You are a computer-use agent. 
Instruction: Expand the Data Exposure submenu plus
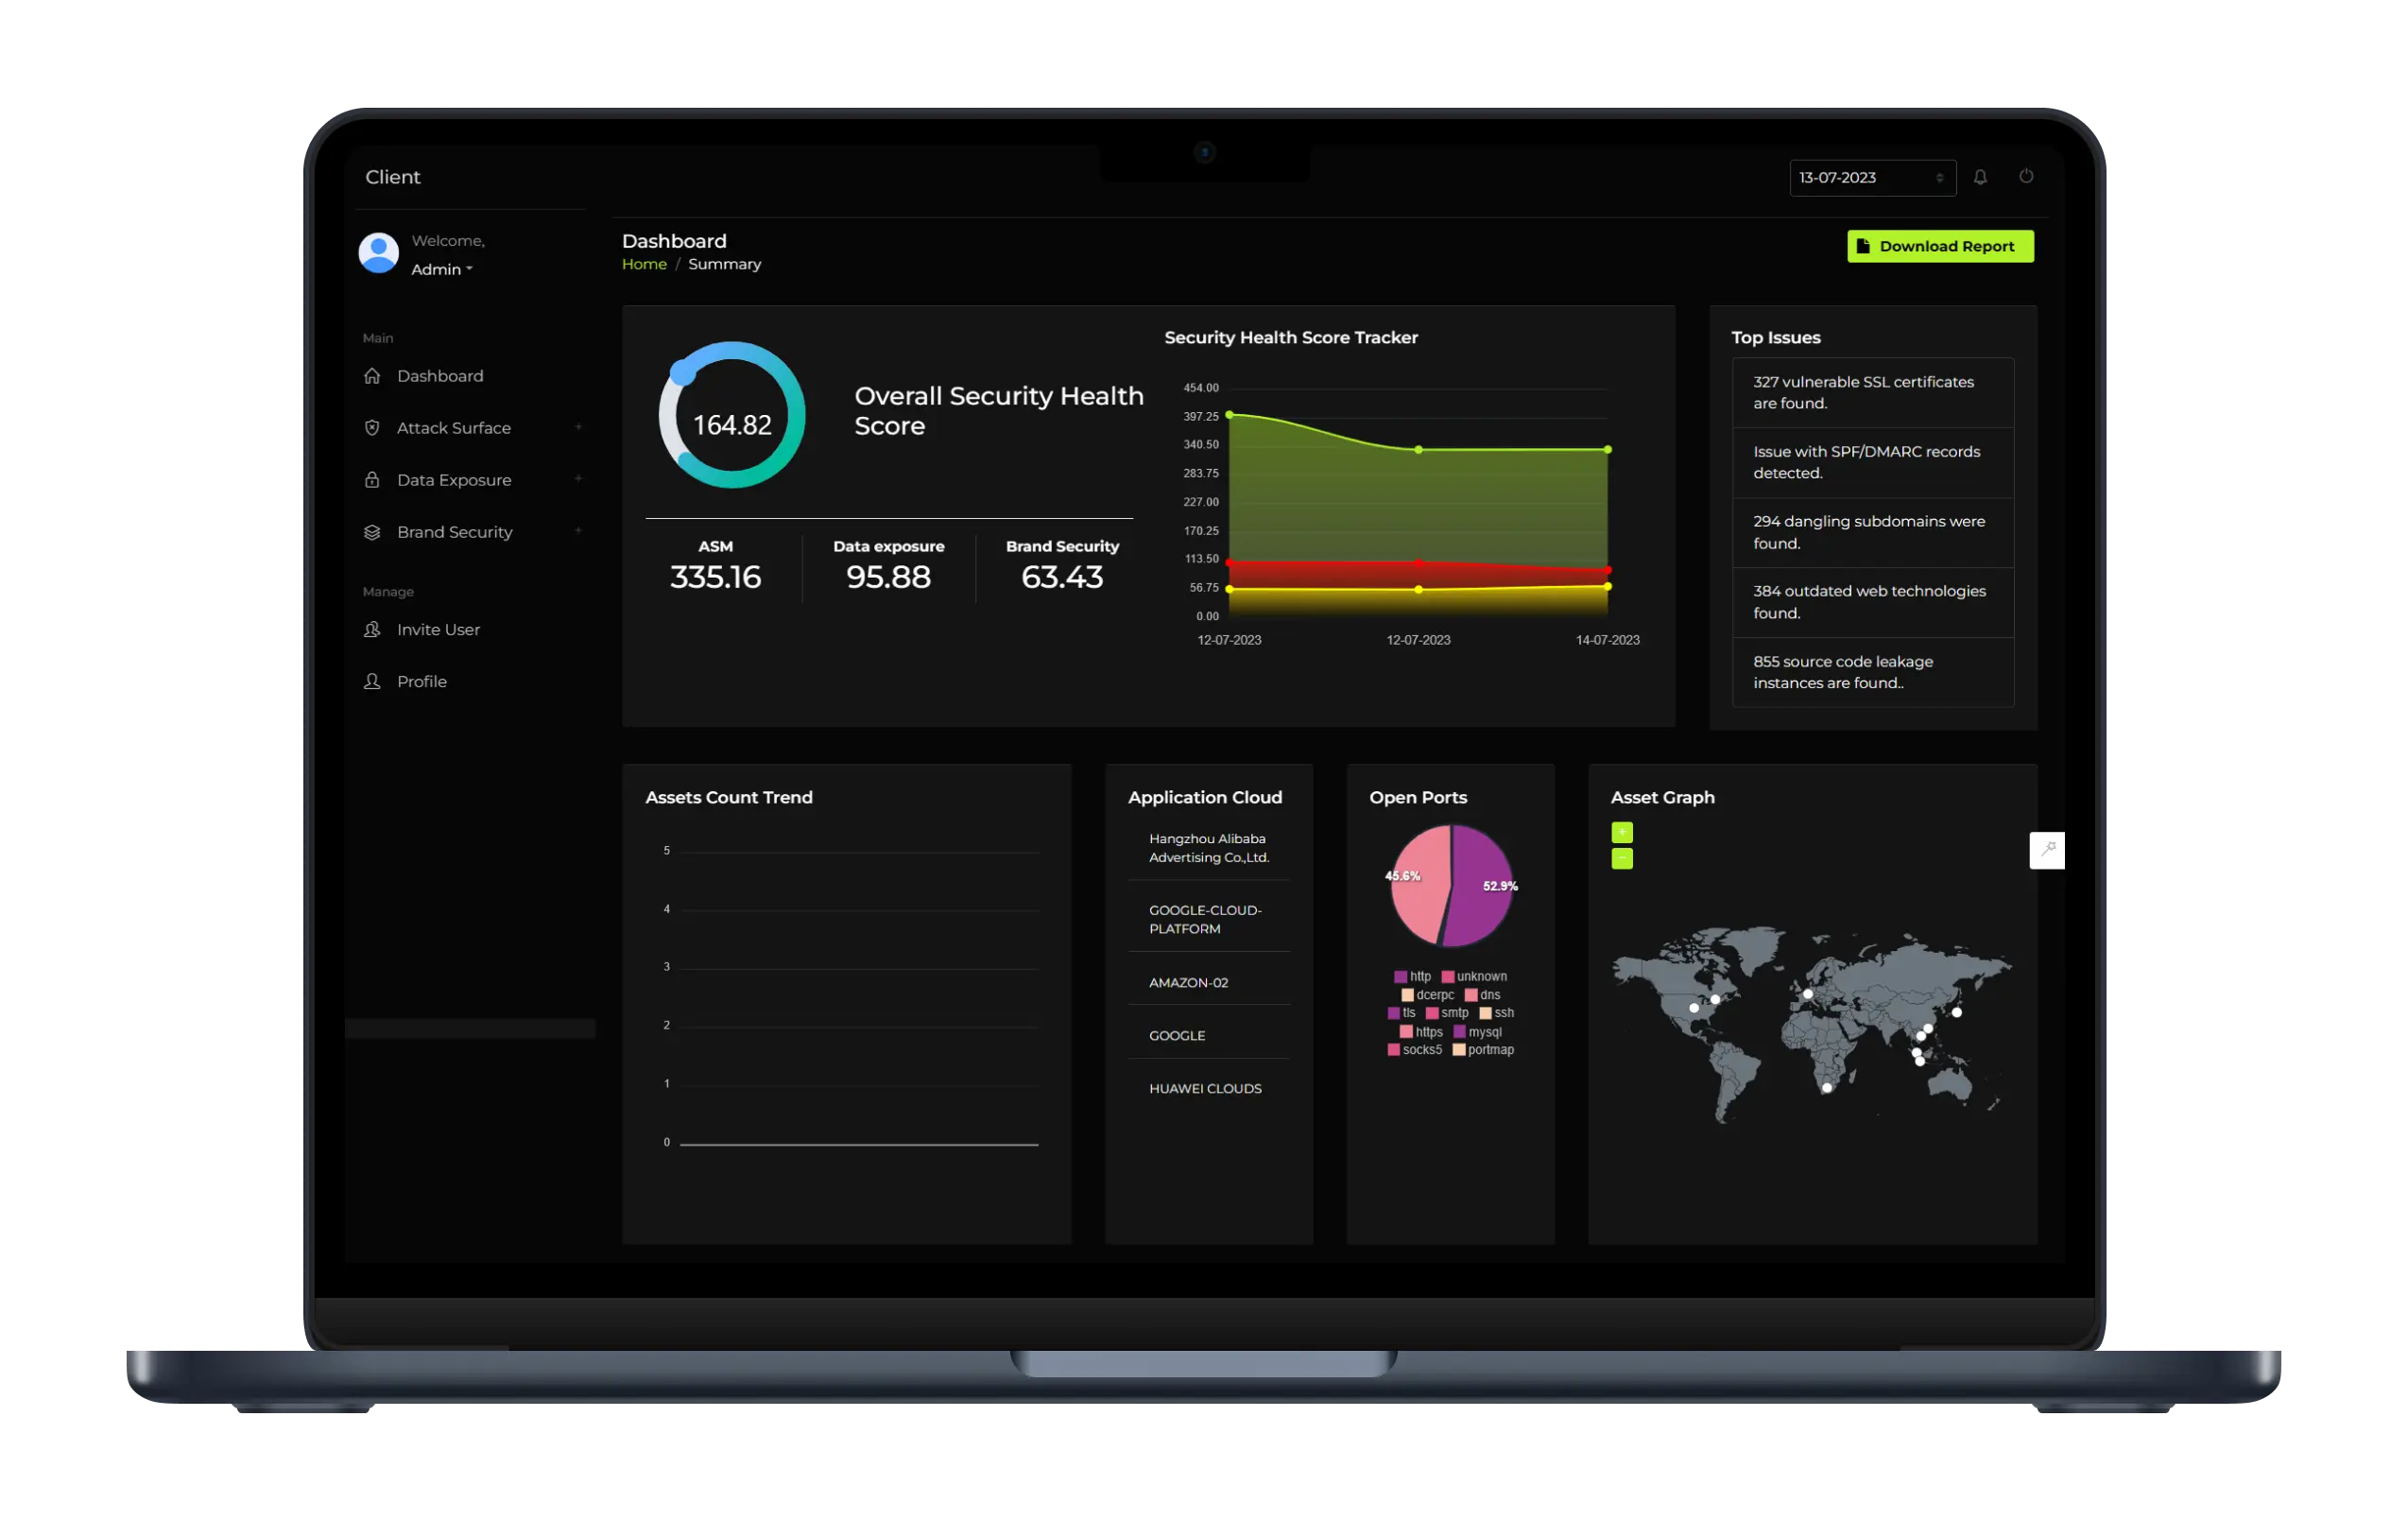point(578,479)
